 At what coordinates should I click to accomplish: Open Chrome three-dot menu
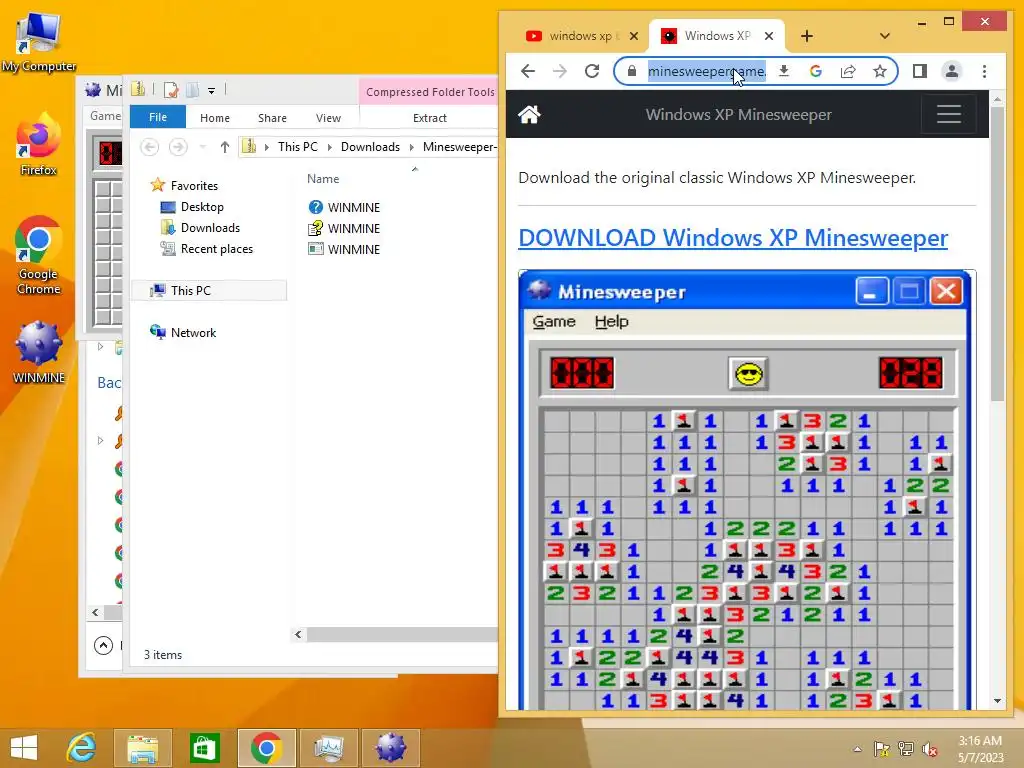[984, 71]
